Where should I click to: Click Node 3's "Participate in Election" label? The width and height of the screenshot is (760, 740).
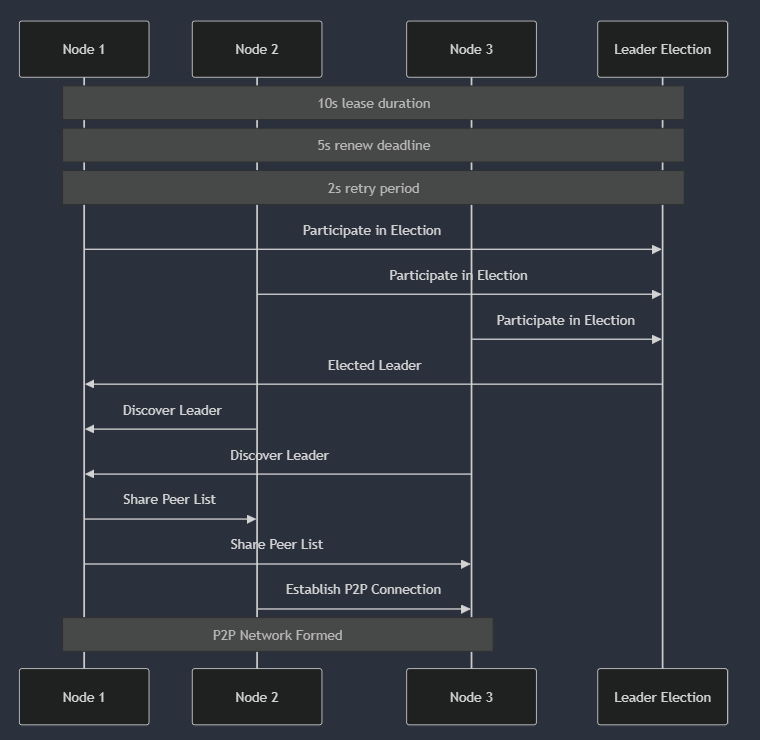pos(565,321)
